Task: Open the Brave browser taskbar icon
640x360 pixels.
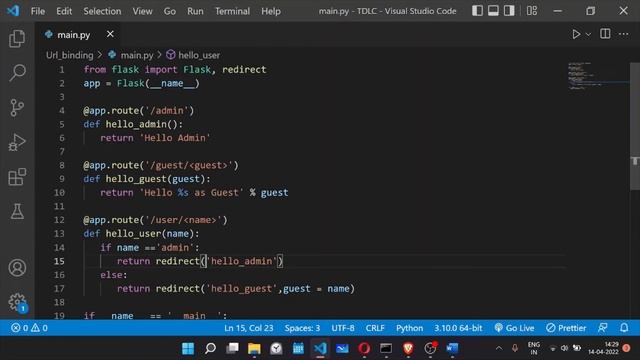Action: 408,348
